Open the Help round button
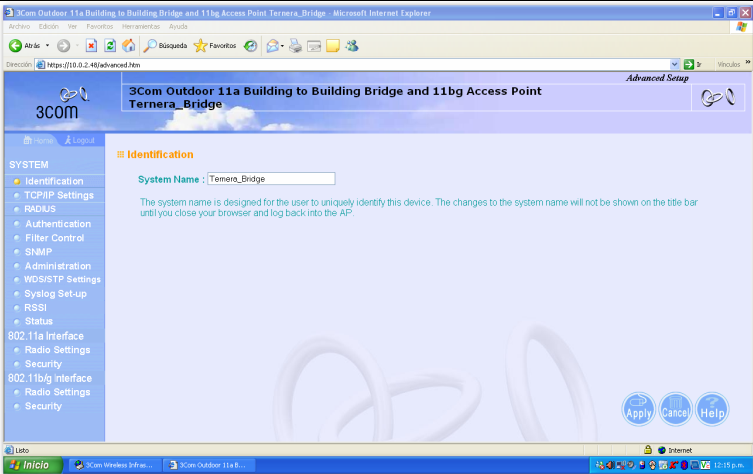 (712, 408)
